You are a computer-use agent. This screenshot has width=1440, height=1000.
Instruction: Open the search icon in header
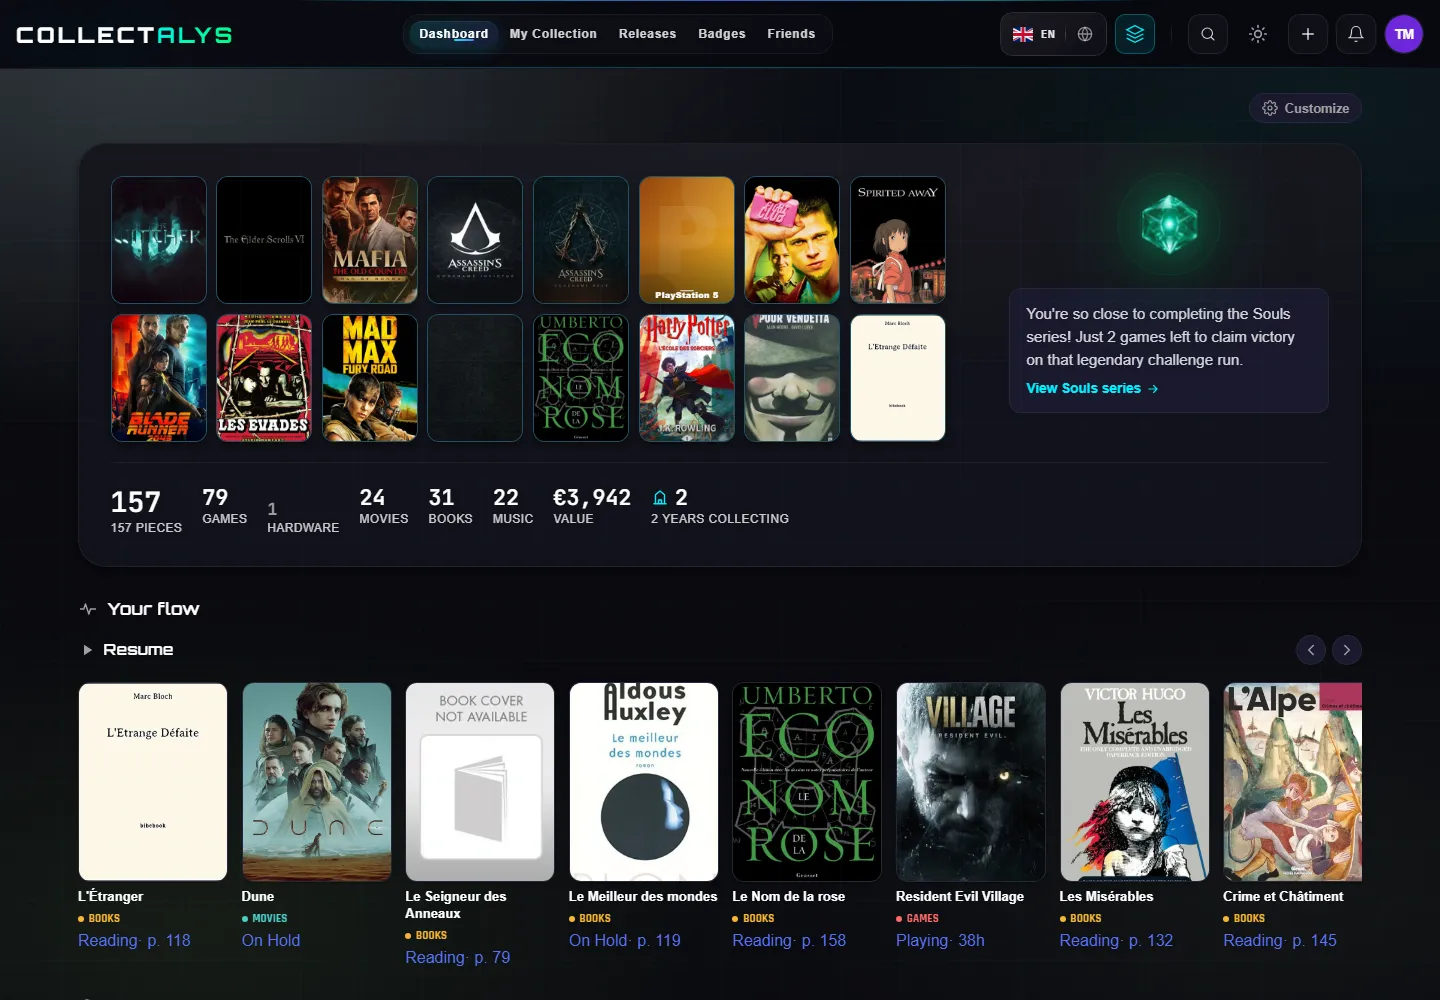click(x=1208, y=34)
